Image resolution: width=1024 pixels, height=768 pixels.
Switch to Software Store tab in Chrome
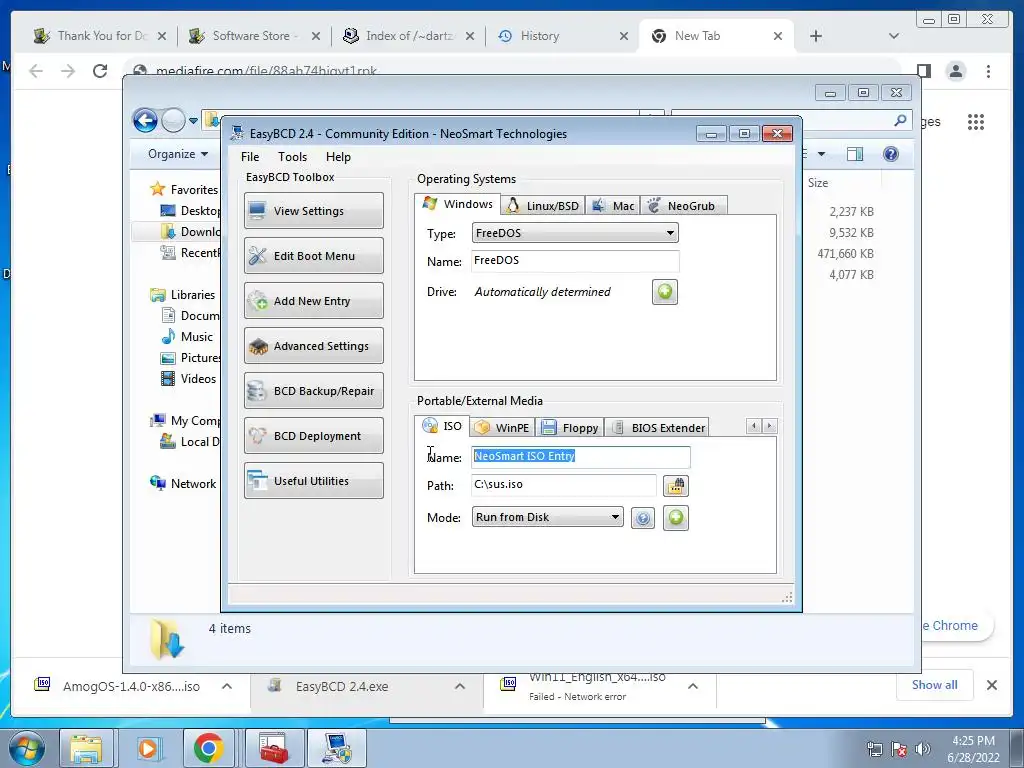[255, 36]
